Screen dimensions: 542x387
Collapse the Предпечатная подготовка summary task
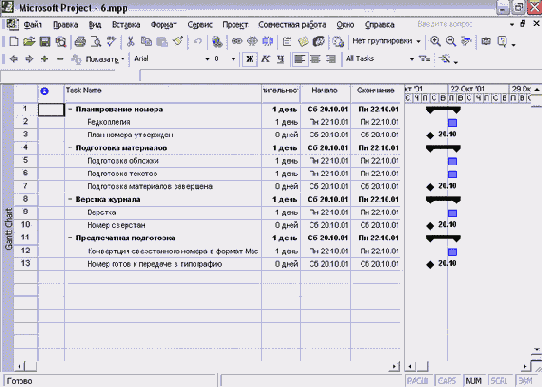pos(70,238)
